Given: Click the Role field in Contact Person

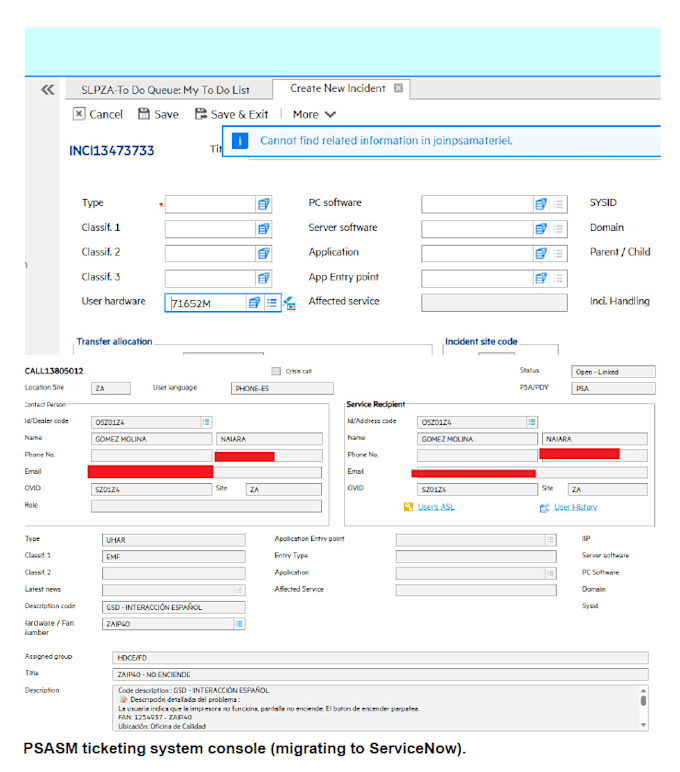Looking at the screenshot, I should tap(206, 506).
